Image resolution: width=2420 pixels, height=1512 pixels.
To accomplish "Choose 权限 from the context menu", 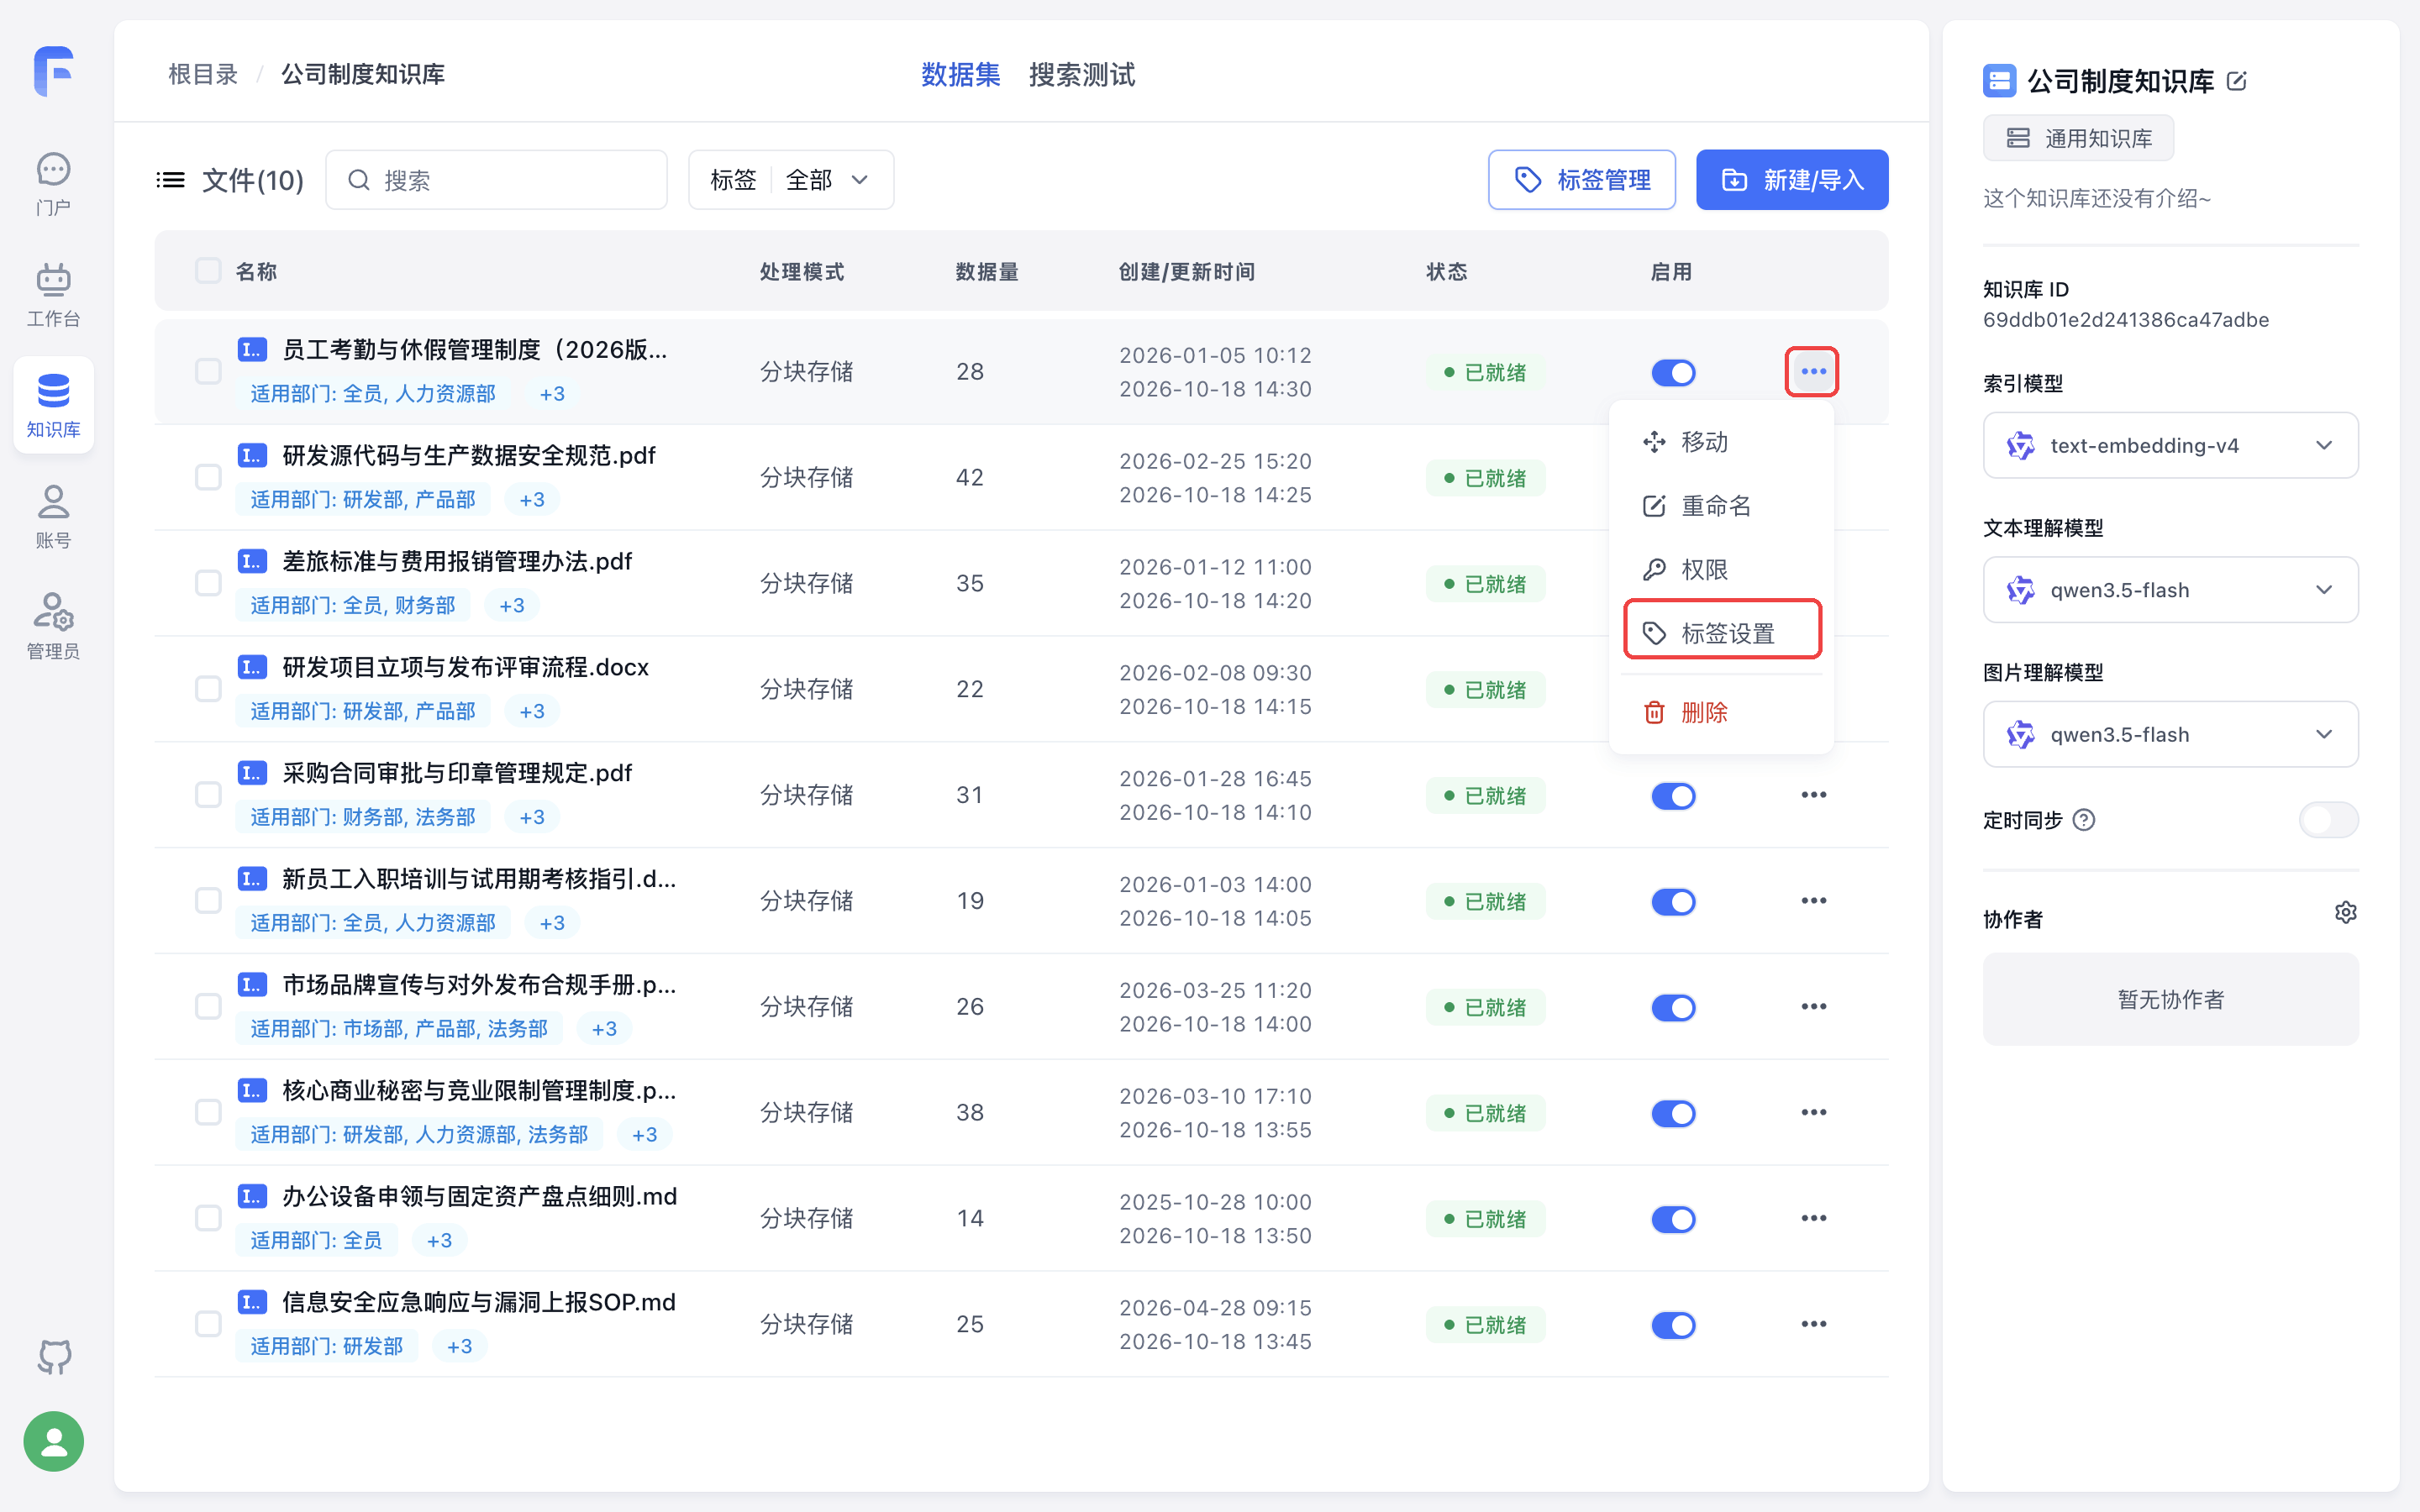I will point(1721,570).
